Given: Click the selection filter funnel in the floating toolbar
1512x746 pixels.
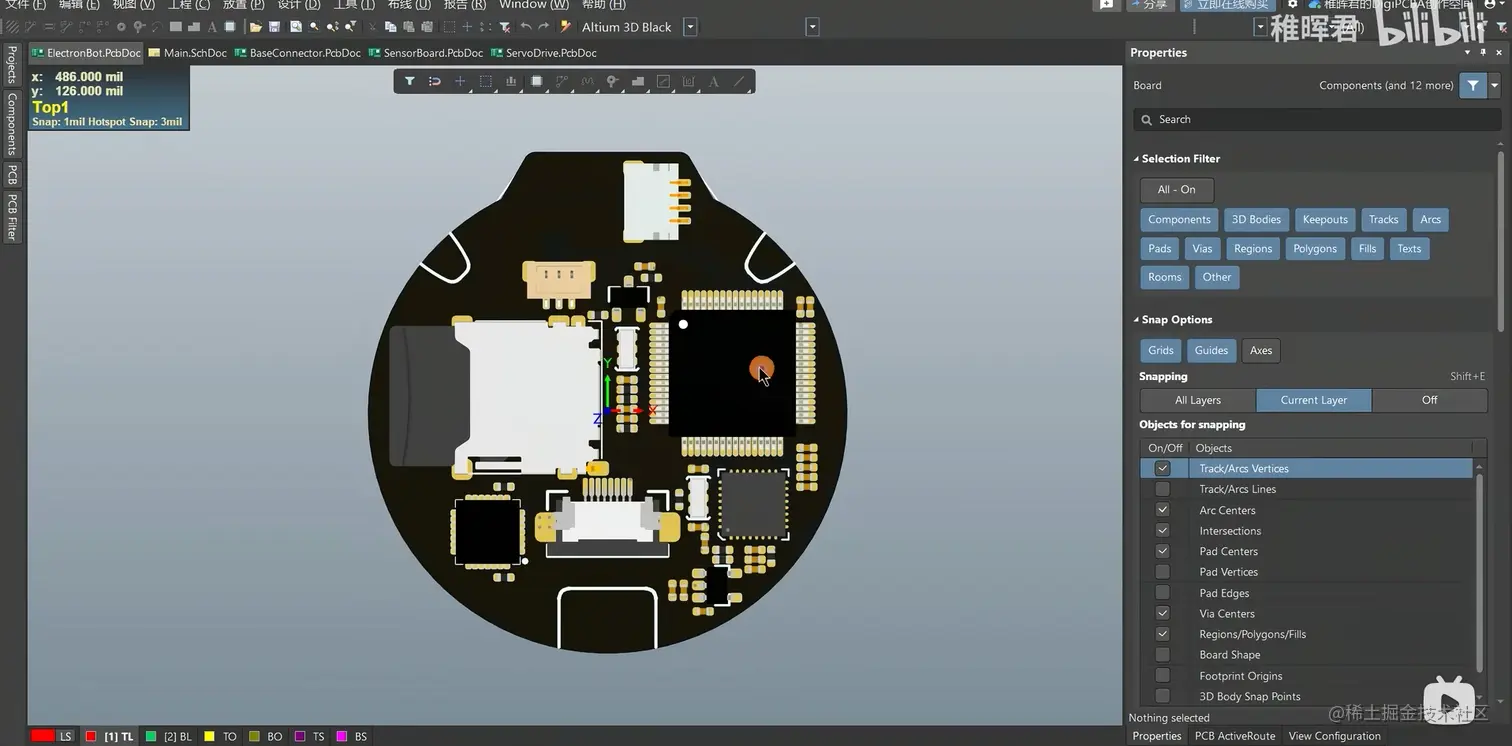Looking at the screenshot, I should click(409, 81).
